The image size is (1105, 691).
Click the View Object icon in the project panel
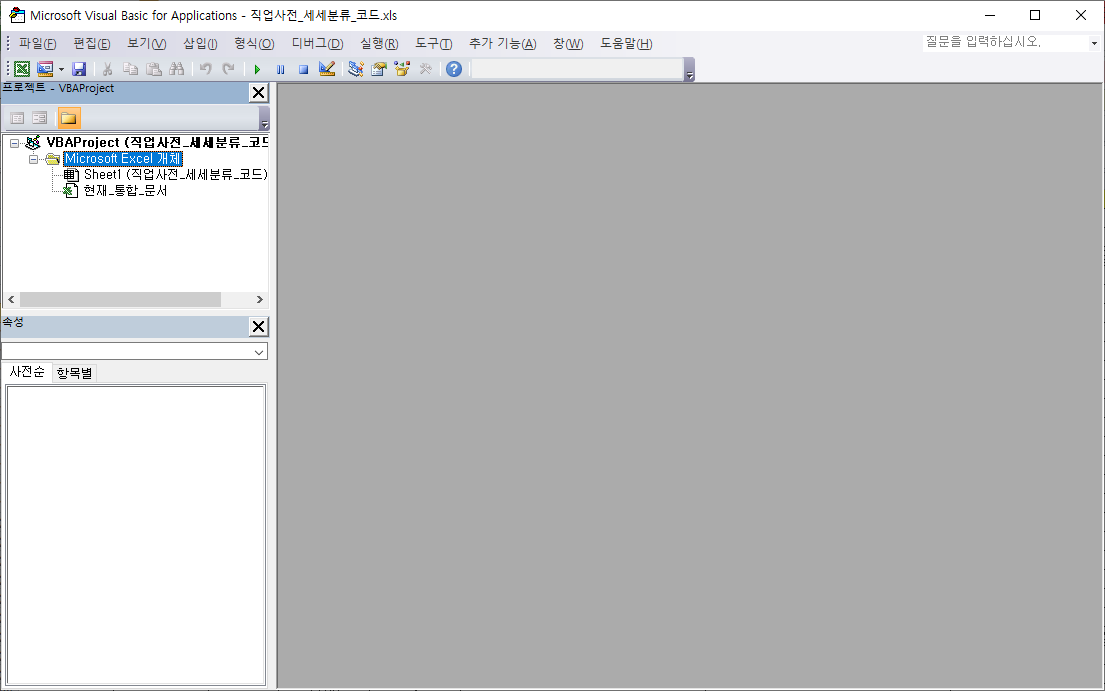click(x=39, y=118)
